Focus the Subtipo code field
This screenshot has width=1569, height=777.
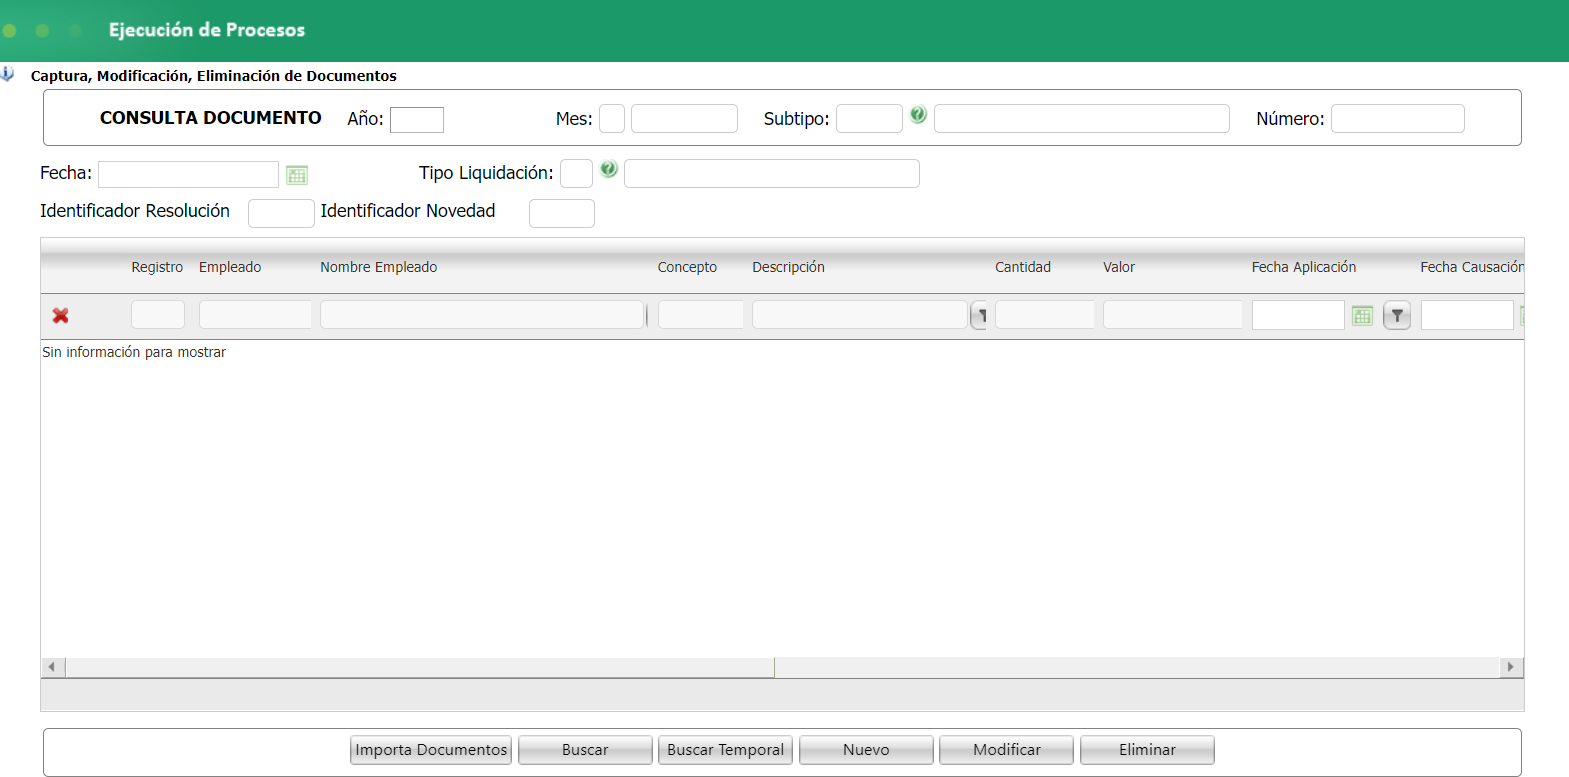[869, 119]
